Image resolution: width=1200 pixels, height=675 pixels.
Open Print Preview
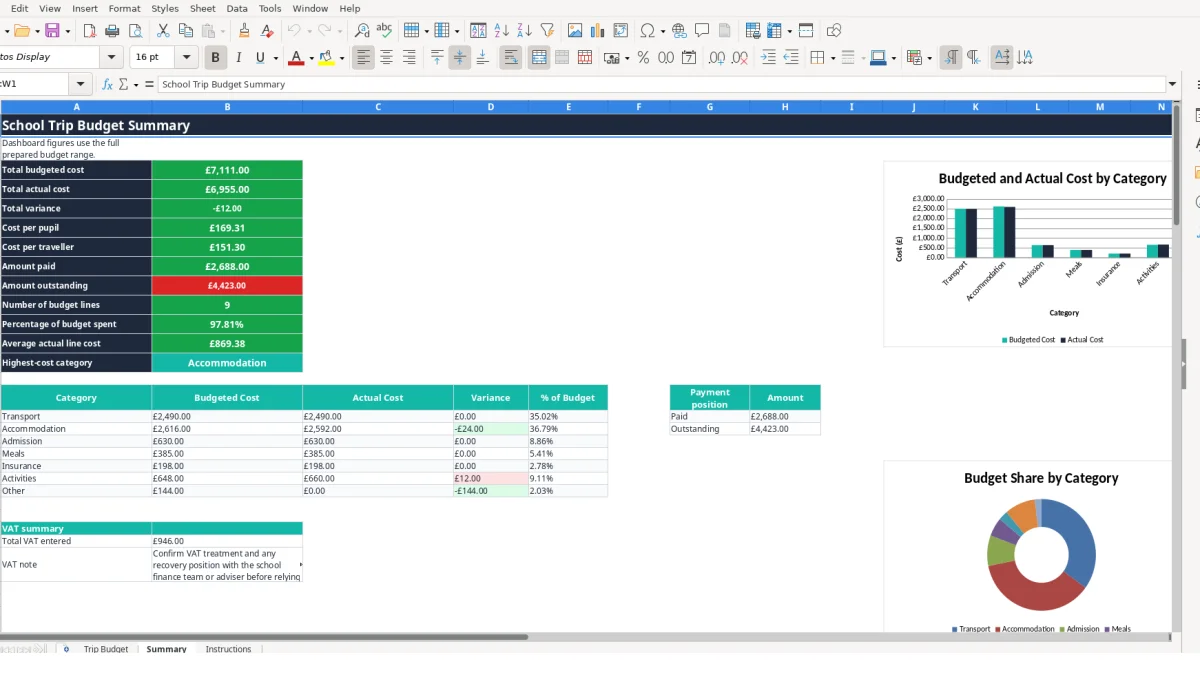(x=134, y=31)
